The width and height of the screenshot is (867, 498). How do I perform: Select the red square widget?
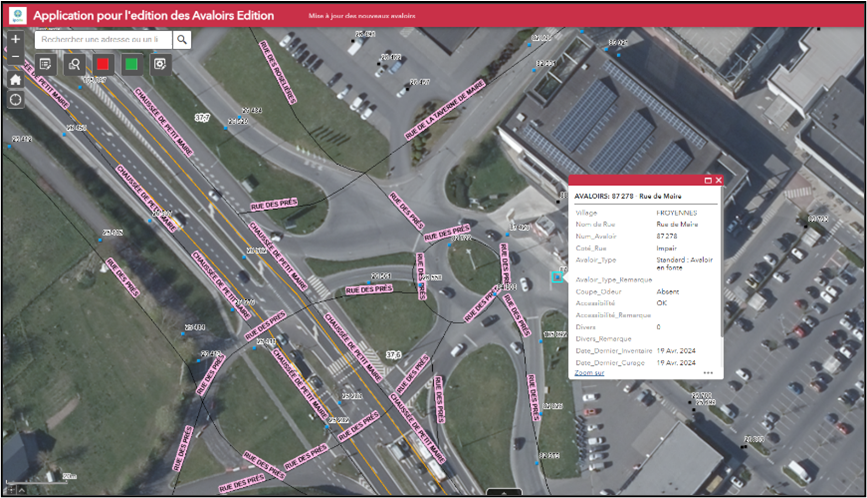pyautogui.click(x=102, y=64)
